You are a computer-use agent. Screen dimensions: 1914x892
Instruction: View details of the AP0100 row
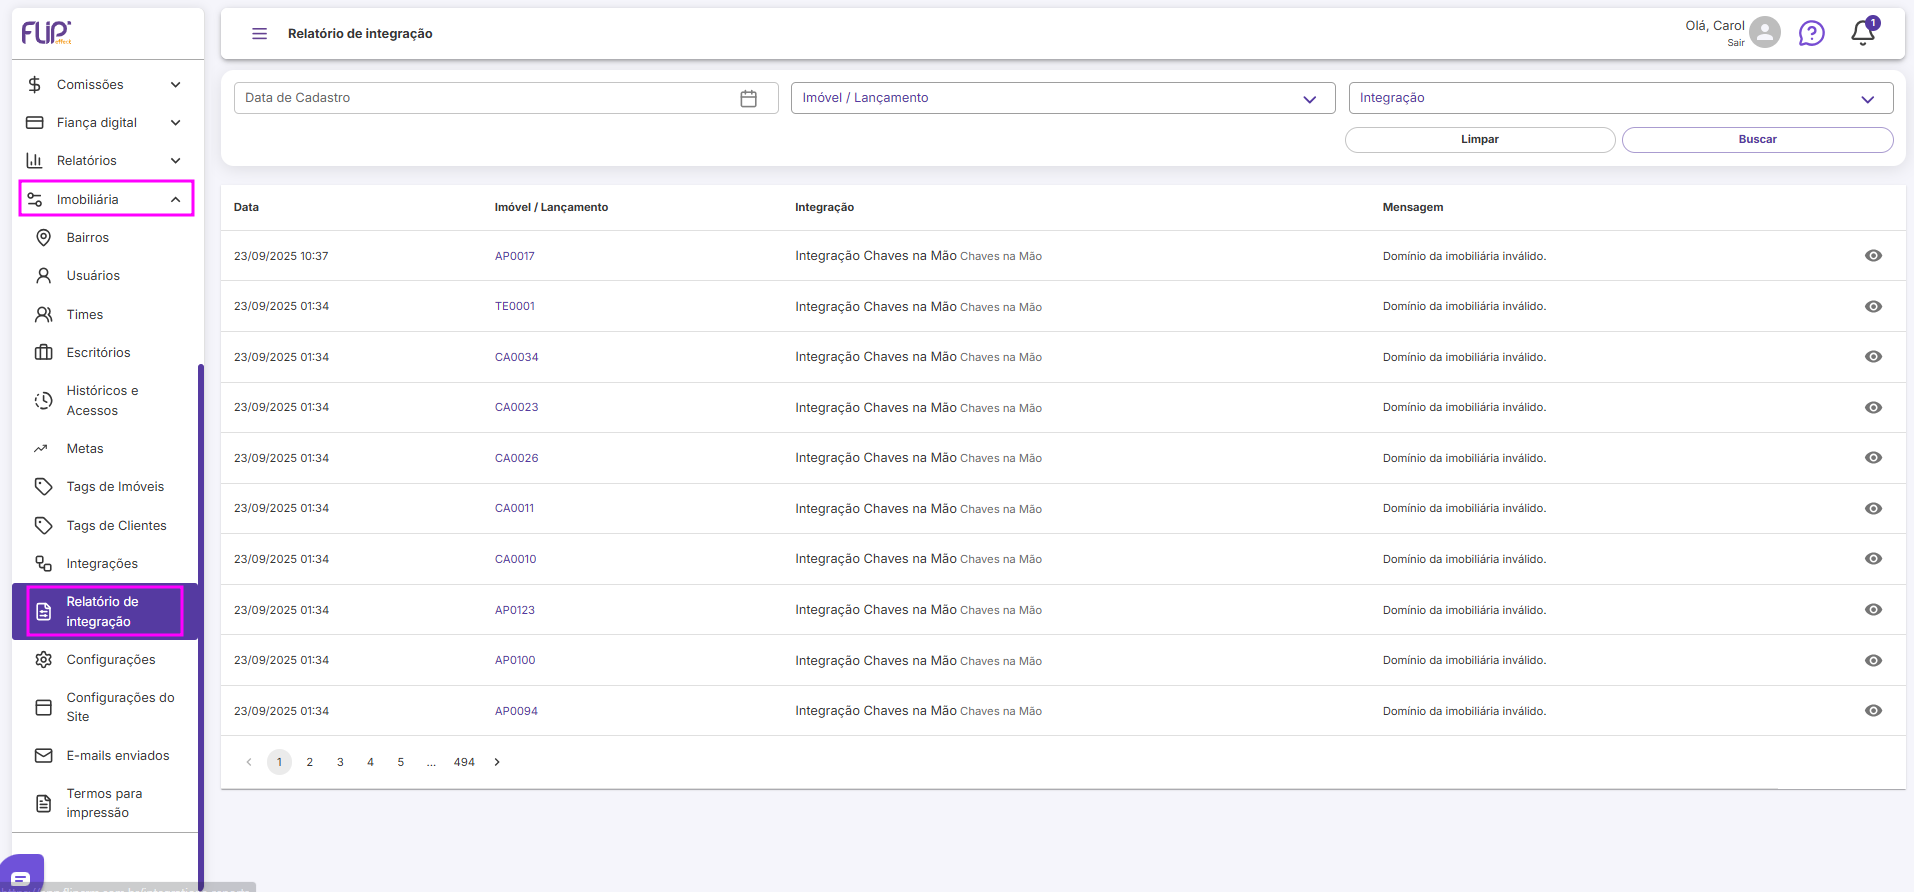tap(1873, 661)
